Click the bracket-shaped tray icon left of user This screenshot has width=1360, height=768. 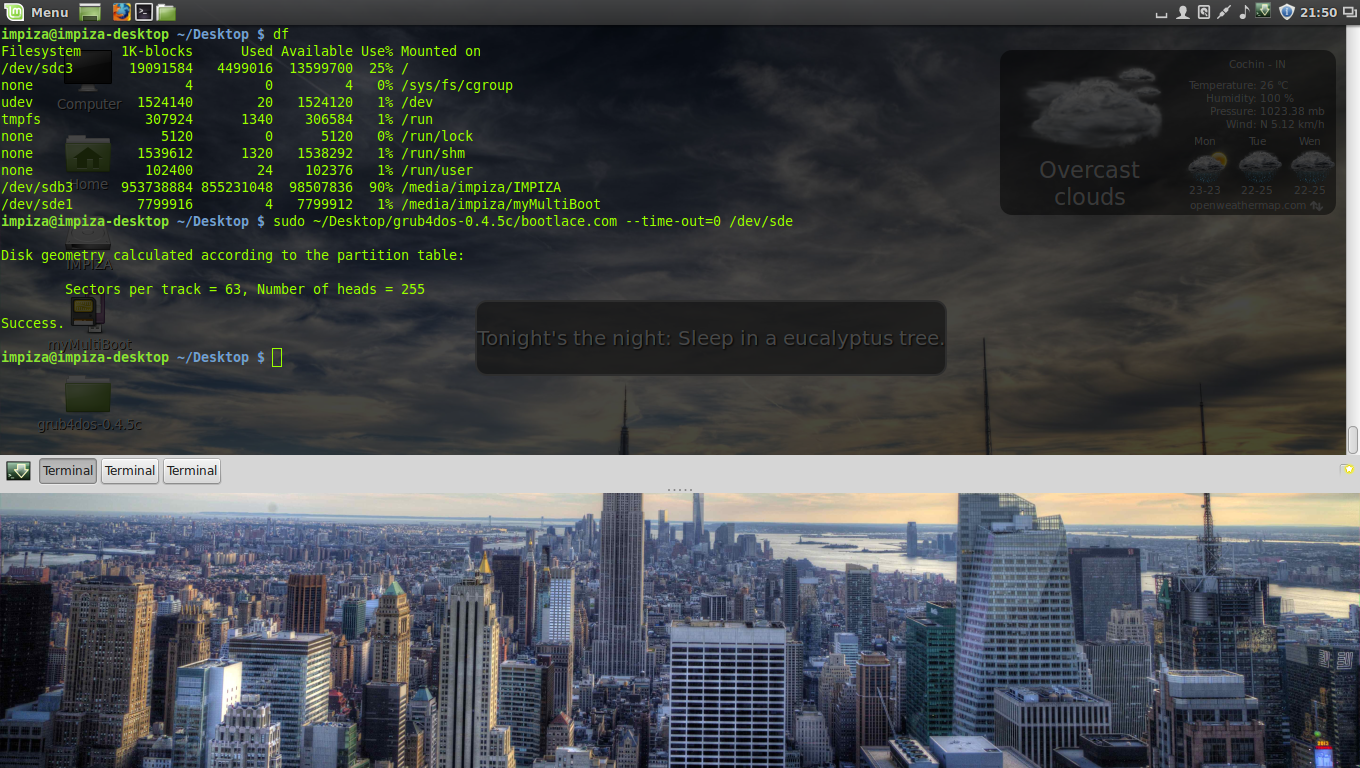pyautogui.click(x=1162, y=14)
